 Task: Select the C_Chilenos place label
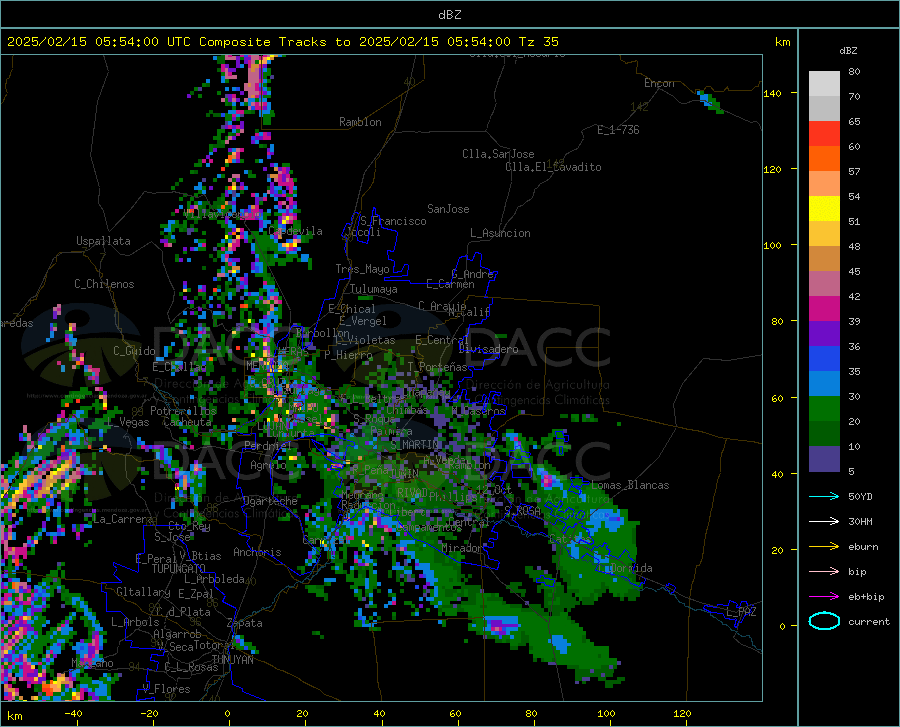tap(104, 284)
